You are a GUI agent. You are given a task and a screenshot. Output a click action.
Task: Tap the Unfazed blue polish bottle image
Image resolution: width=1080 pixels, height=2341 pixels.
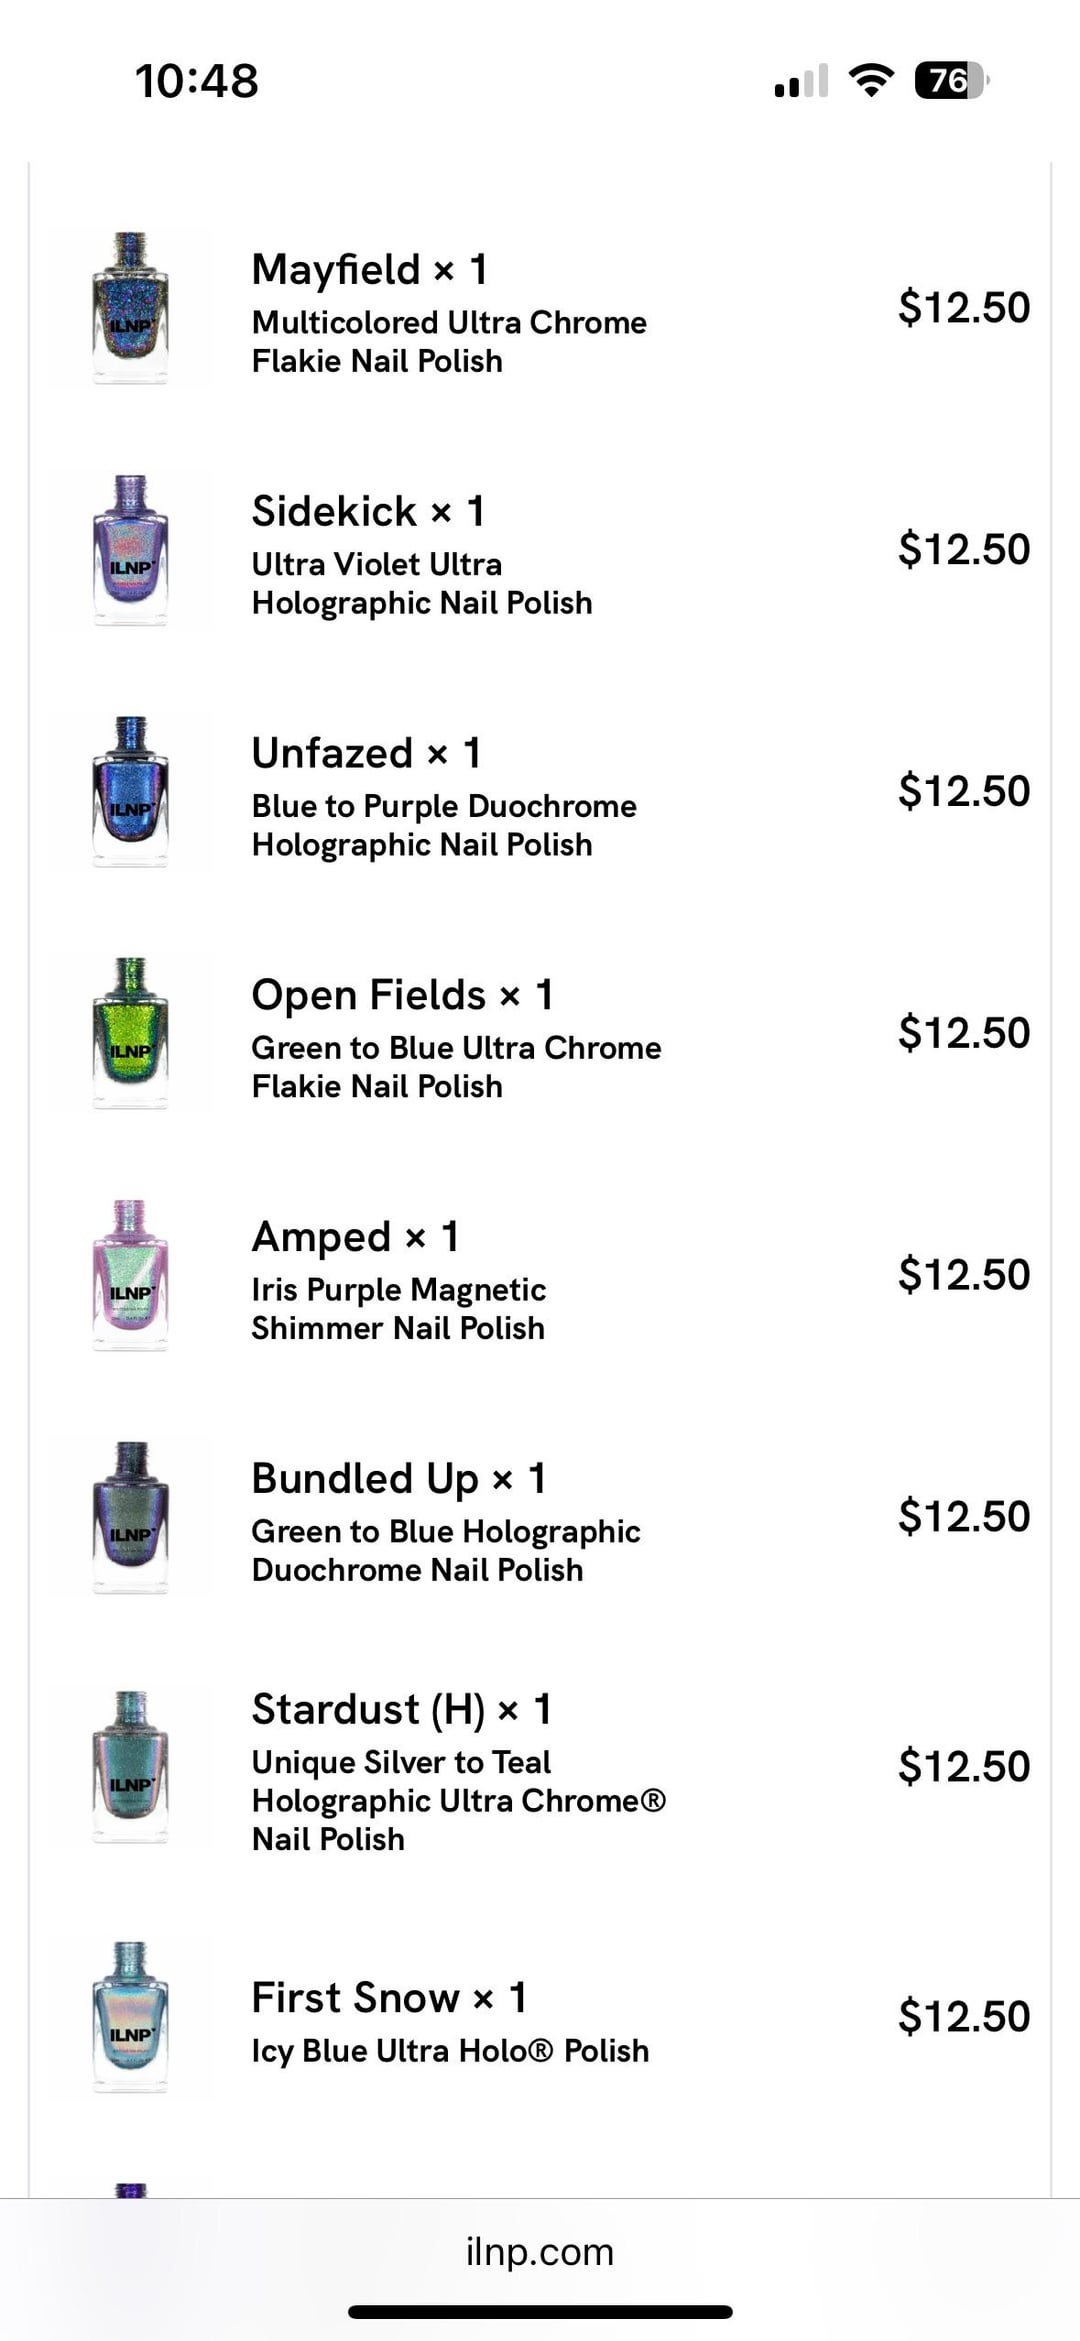click(x=130, y=792)
